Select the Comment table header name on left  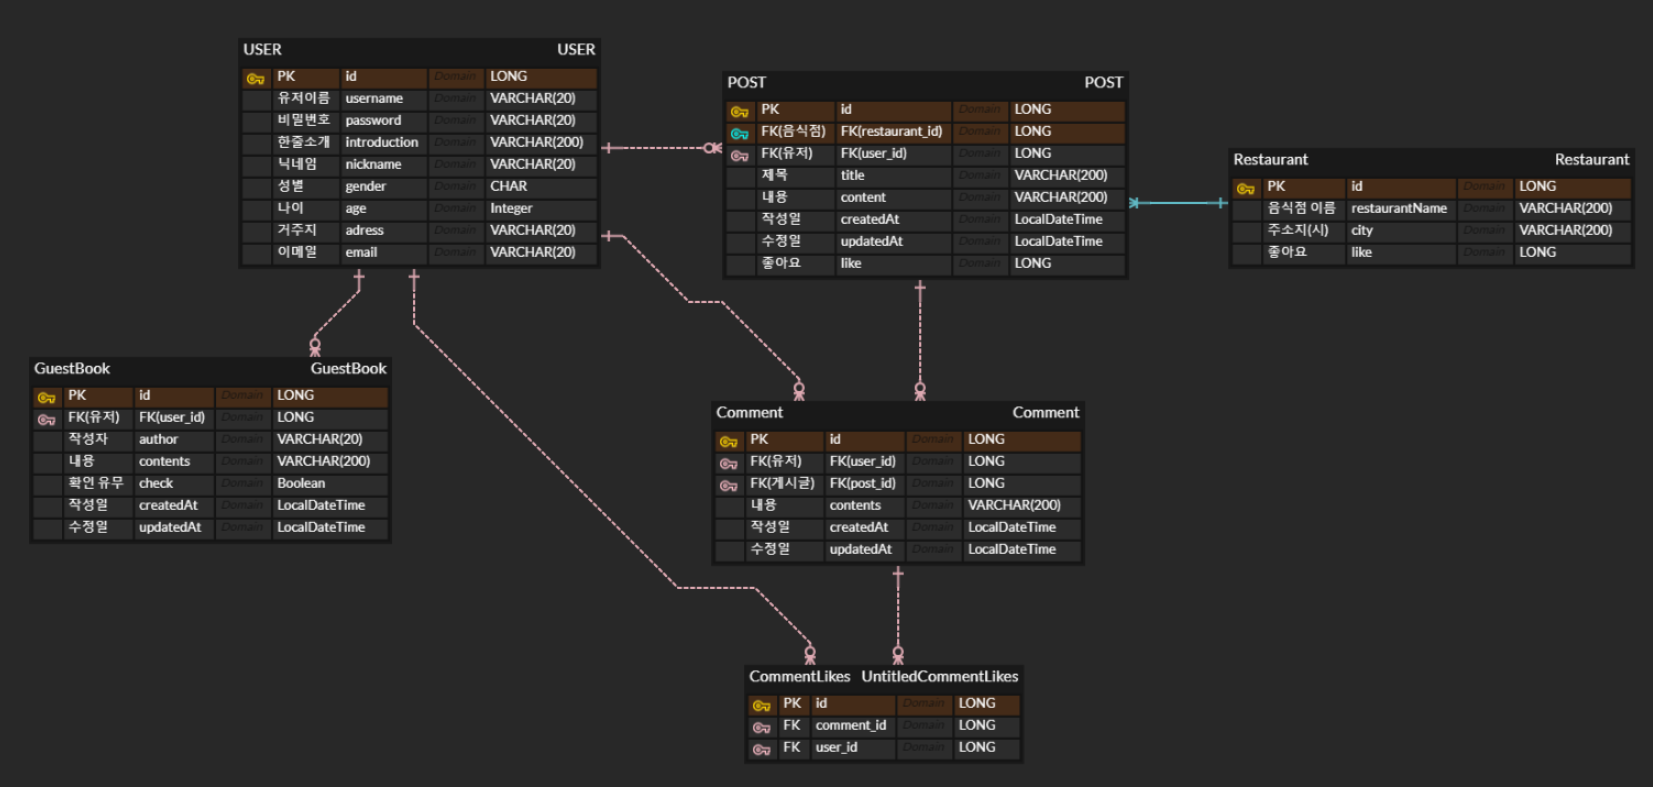pyautogui.click(x=749, y=412)
